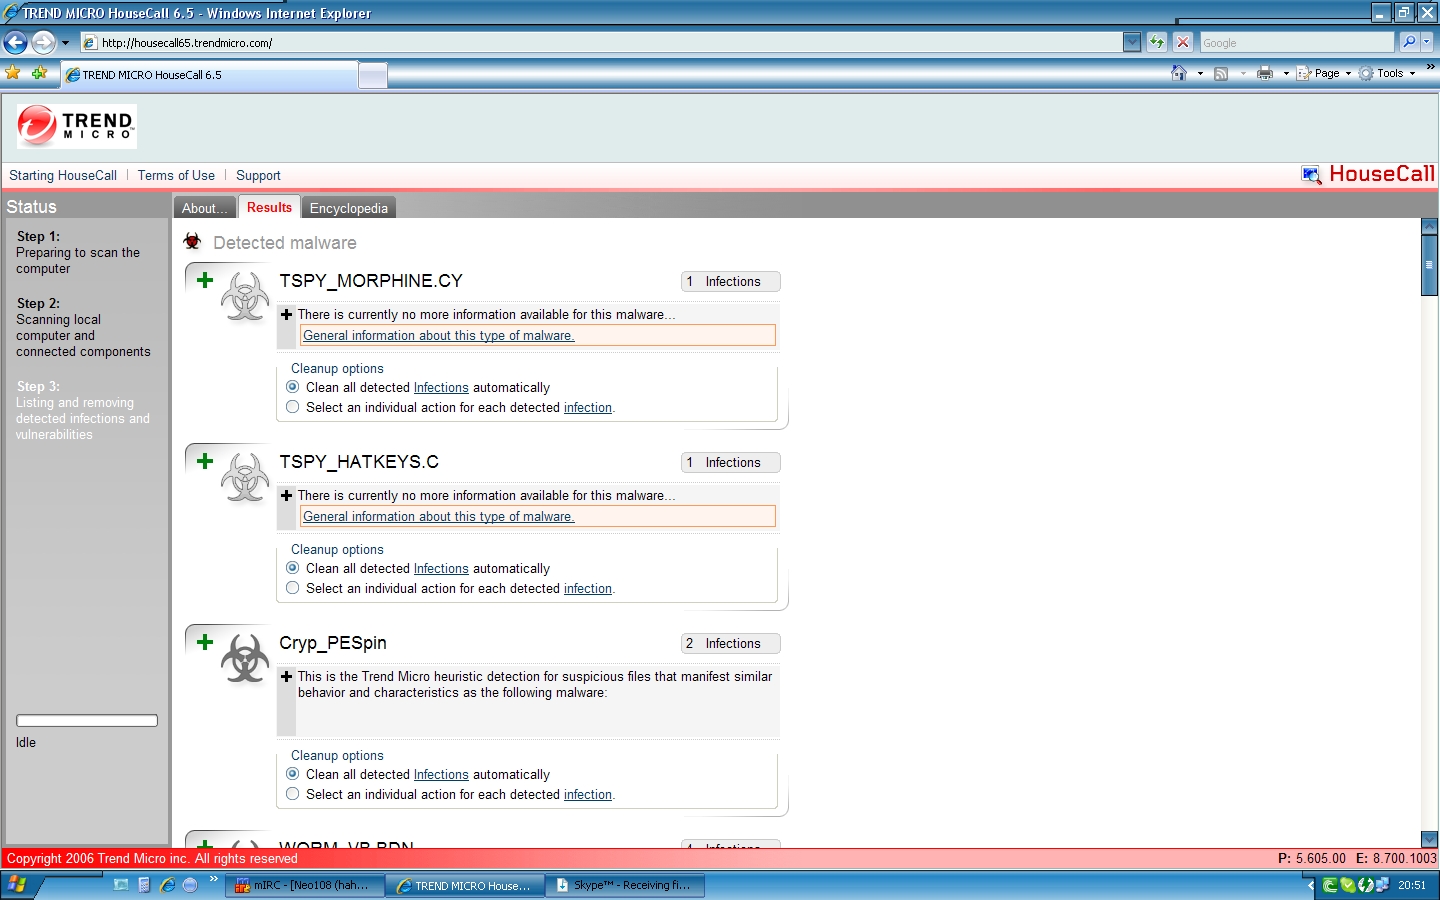
Task: Open the Terms of Use link
Action: 176,175
